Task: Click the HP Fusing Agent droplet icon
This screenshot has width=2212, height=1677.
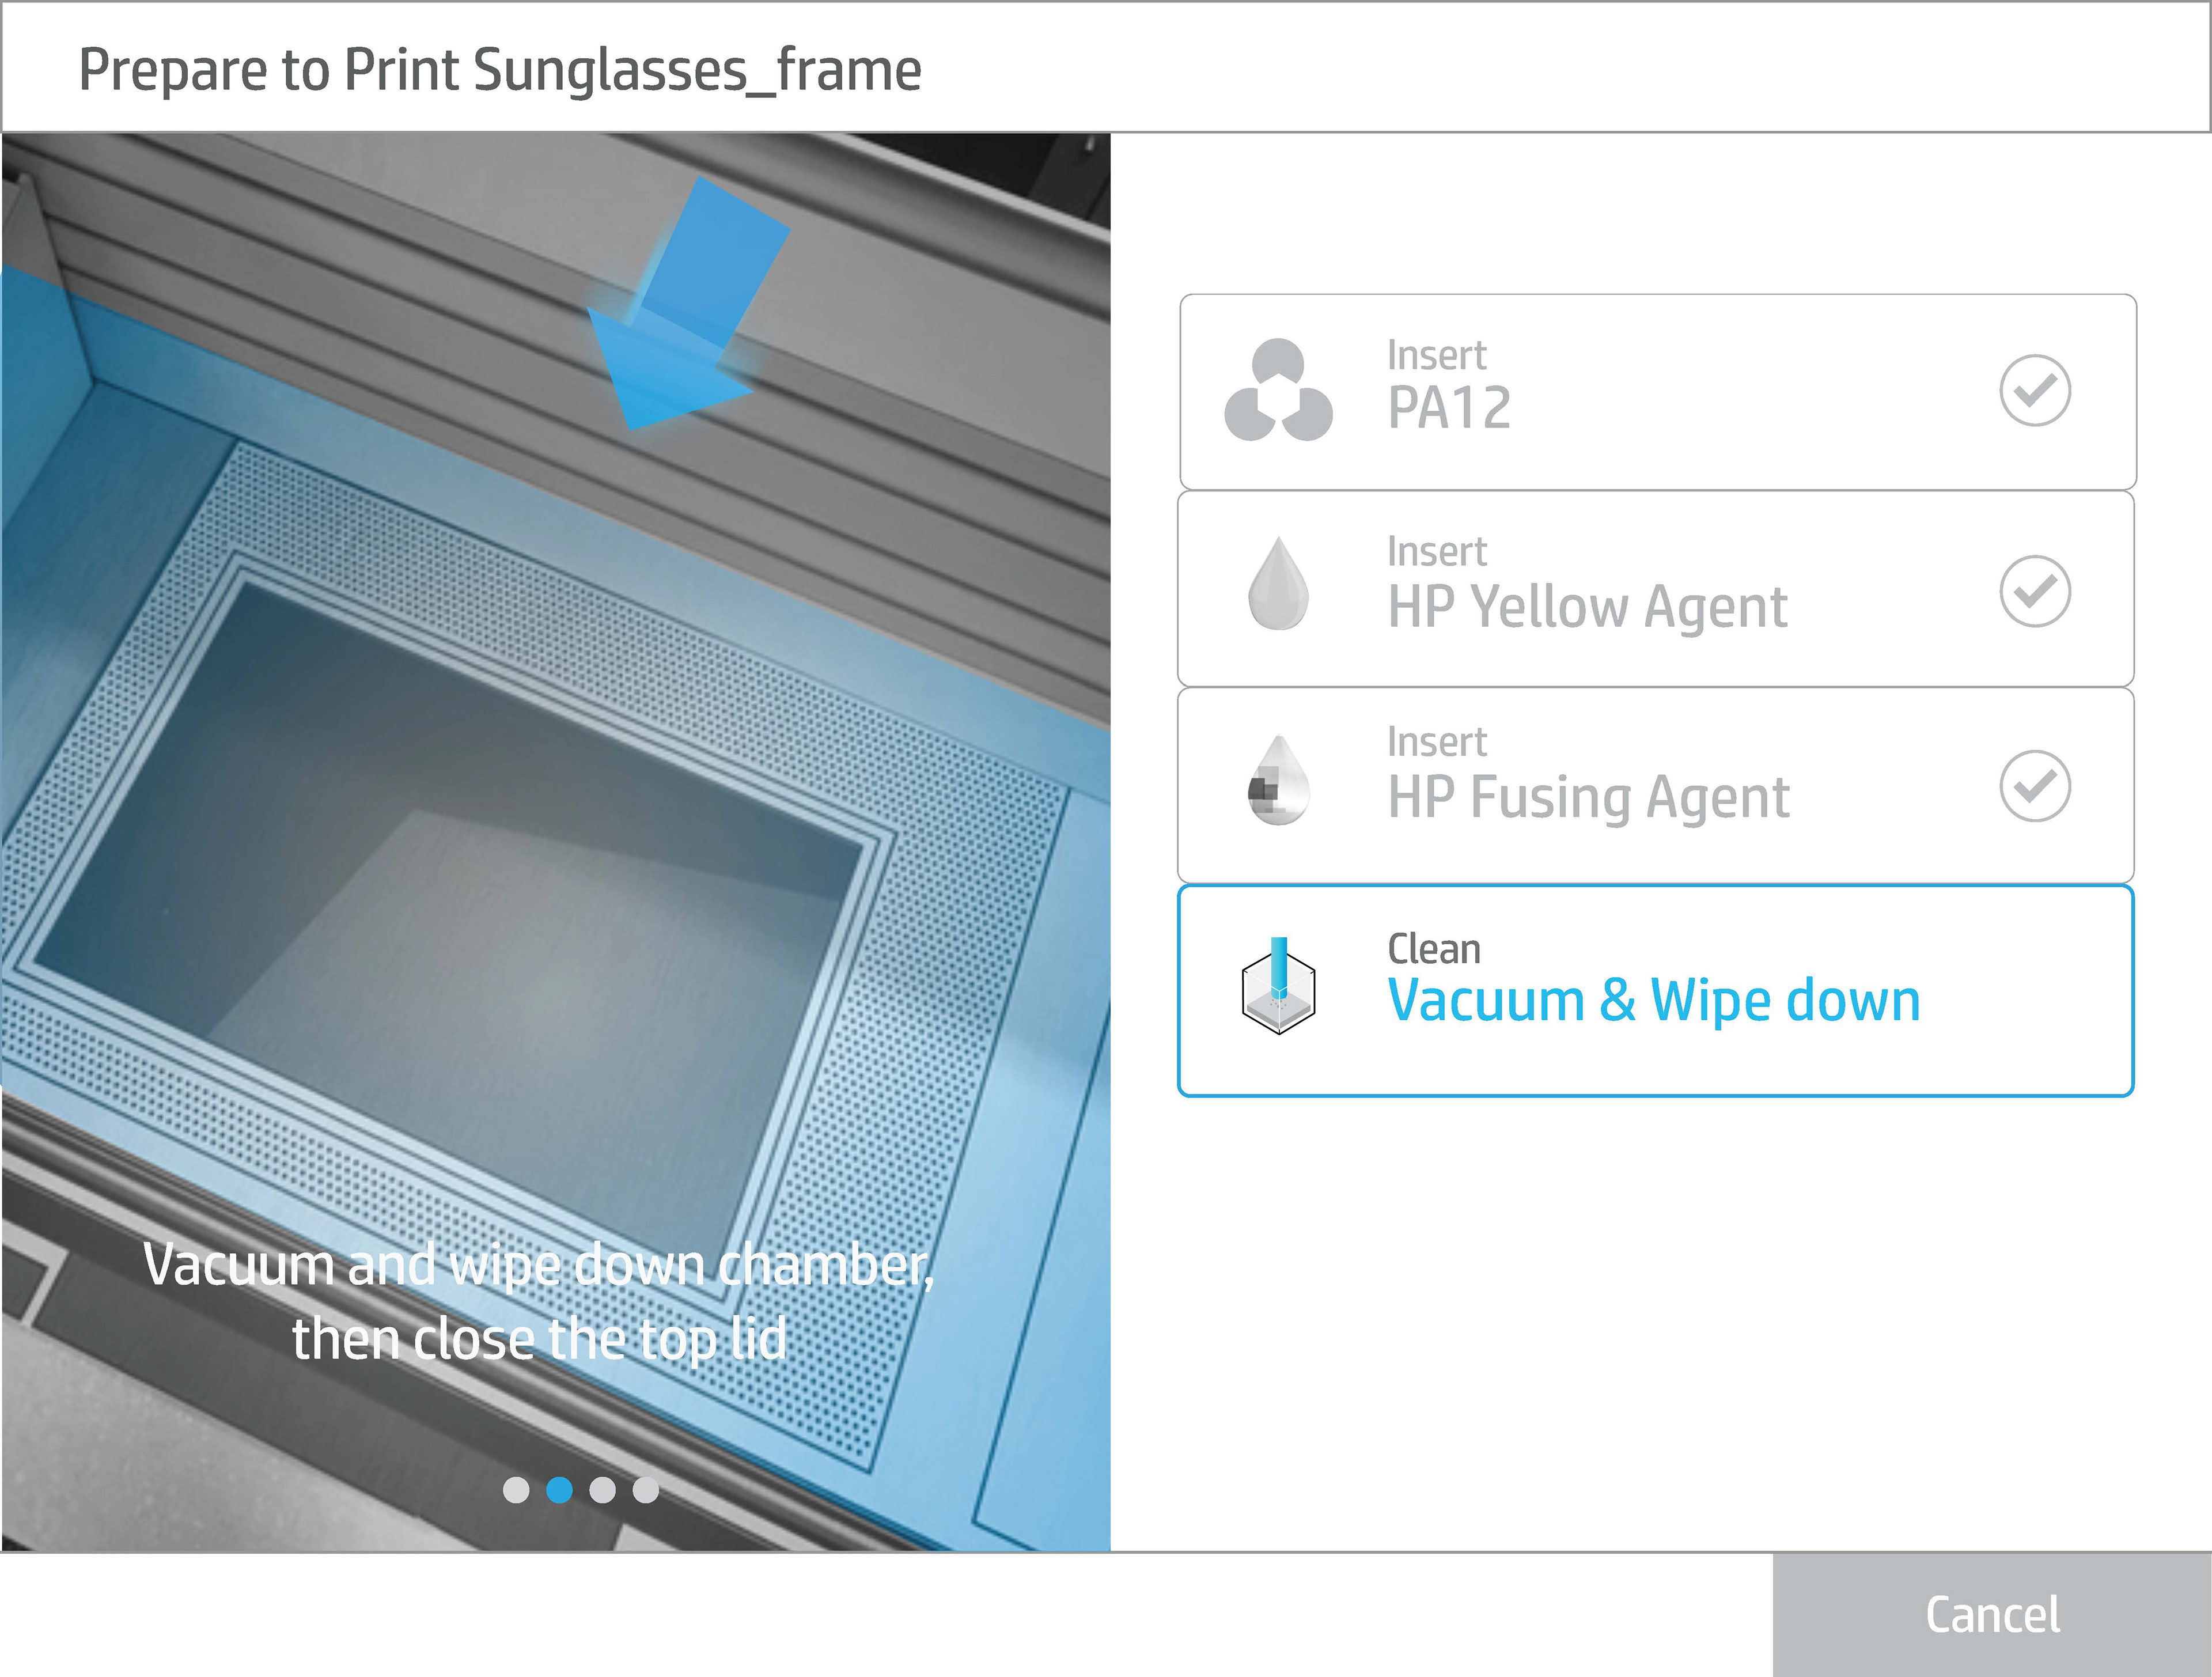Action: point(1278,780)
